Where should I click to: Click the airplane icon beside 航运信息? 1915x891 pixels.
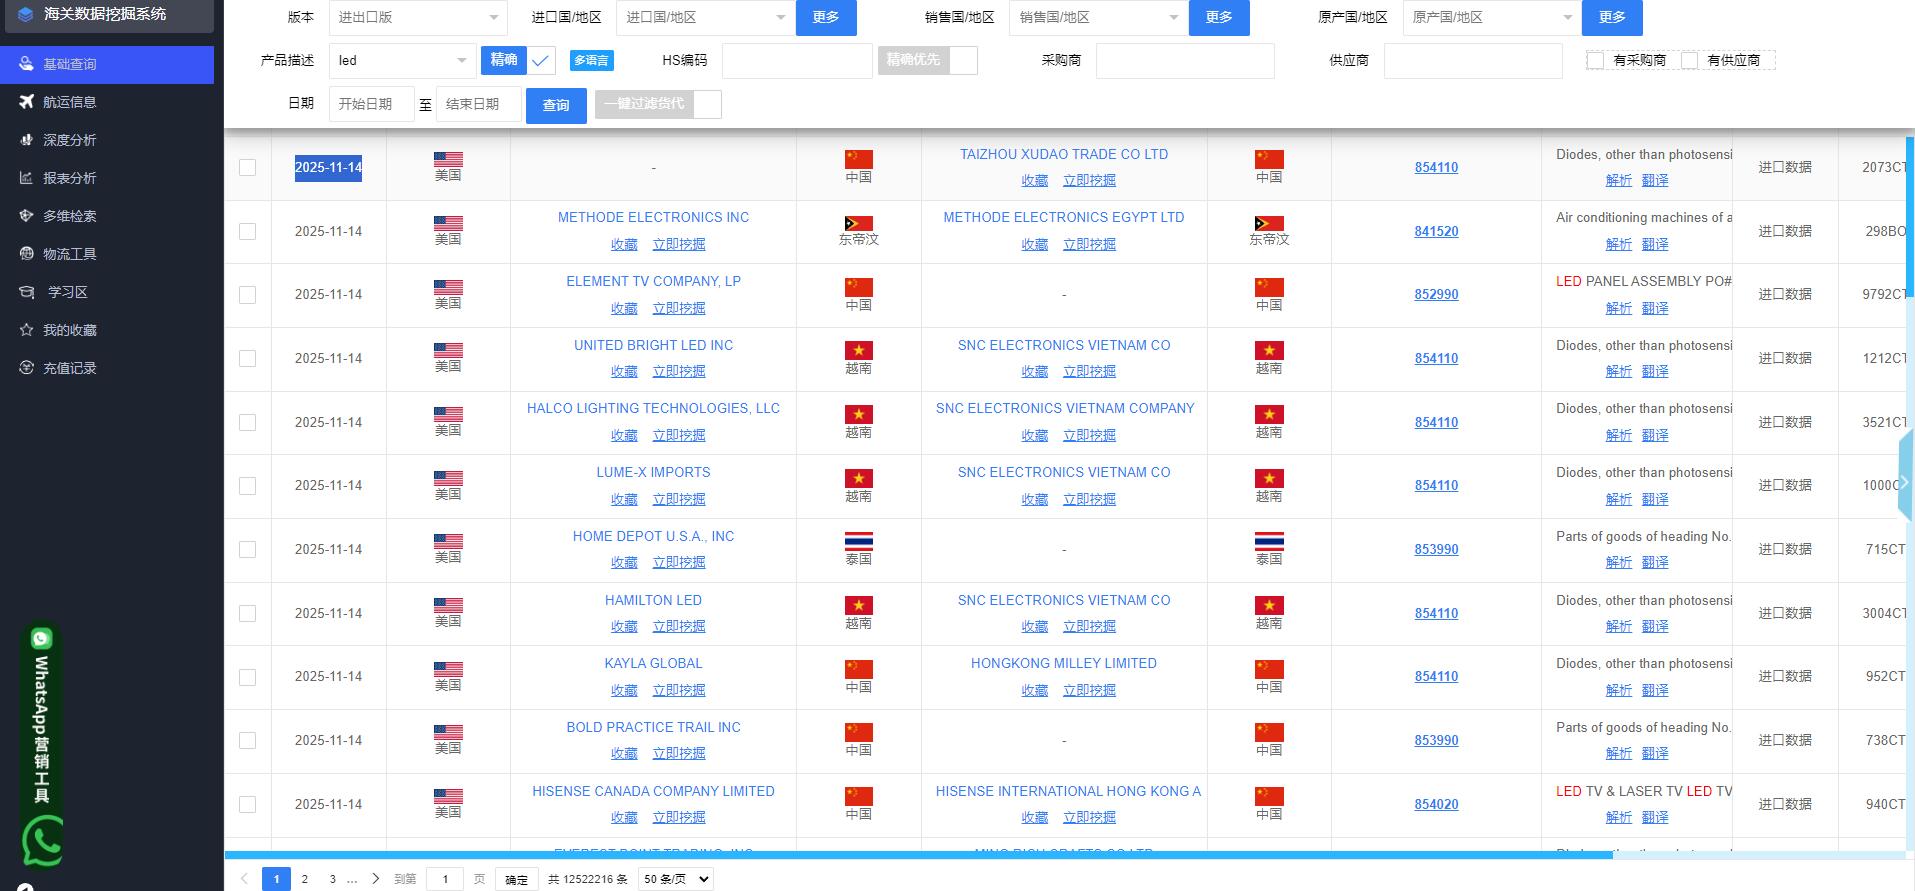[27, 102]
